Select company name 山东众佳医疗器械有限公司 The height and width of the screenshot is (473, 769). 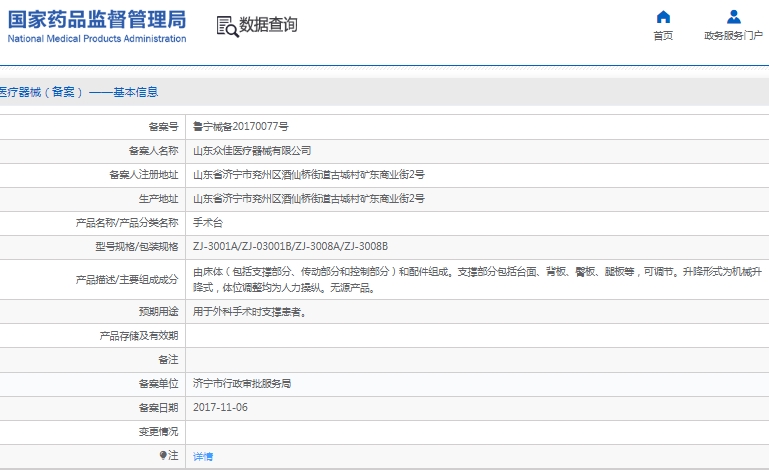point(252,151)
